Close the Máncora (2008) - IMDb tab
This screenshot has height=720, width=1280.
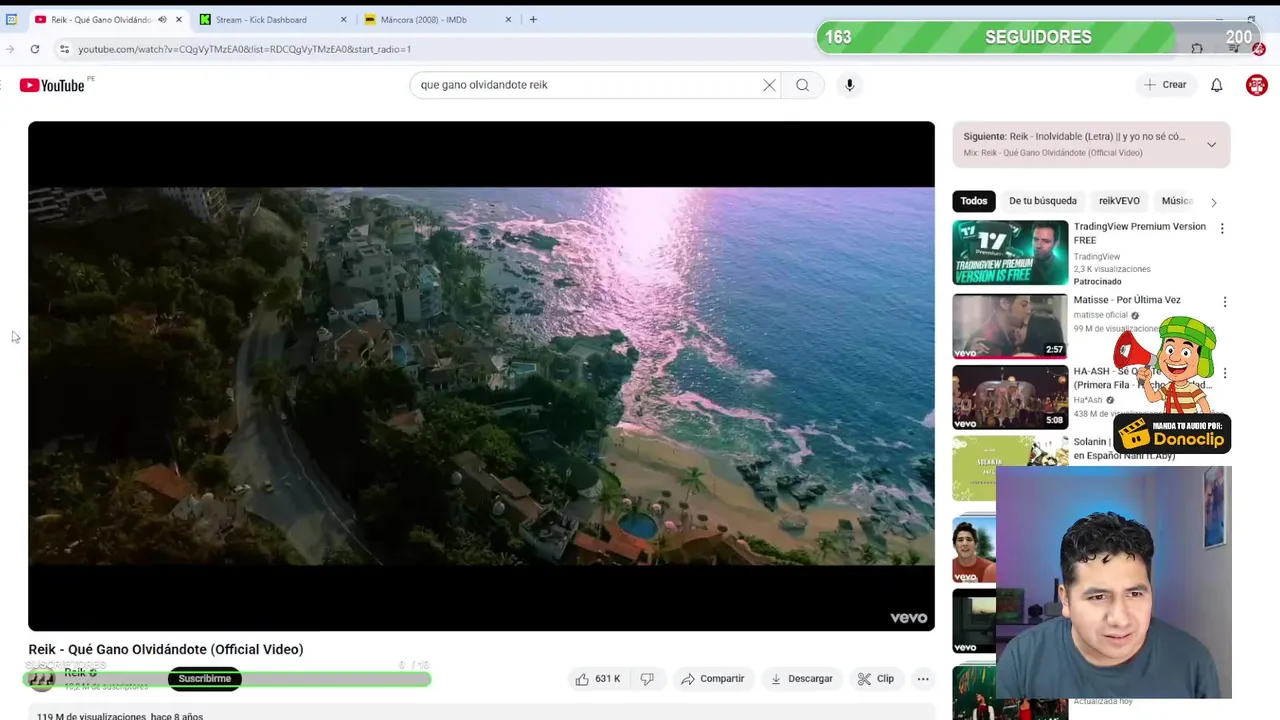(508, 20)
